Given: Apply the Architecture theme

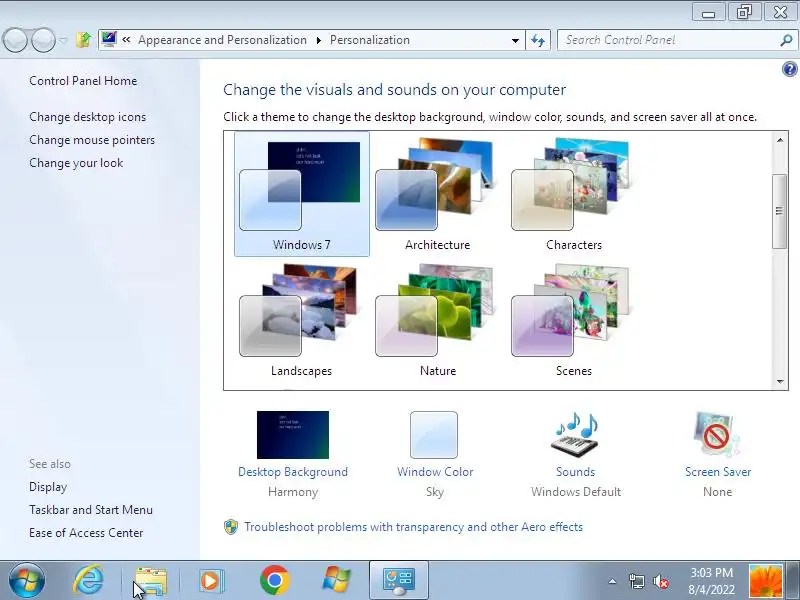Looking at the screenshot, I should [x=437, y=194].
